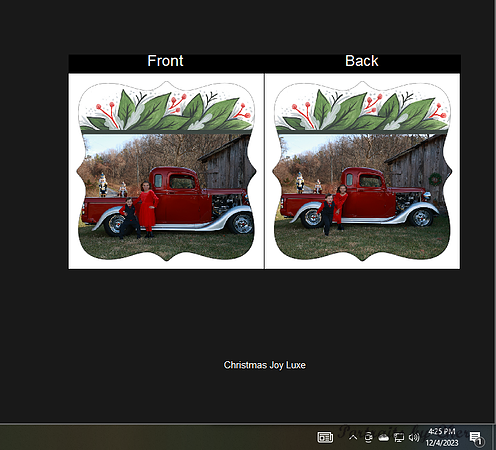This screenshot has width=496, height=450.
Task: Open the network status tray icon
Action: [399, 437]
